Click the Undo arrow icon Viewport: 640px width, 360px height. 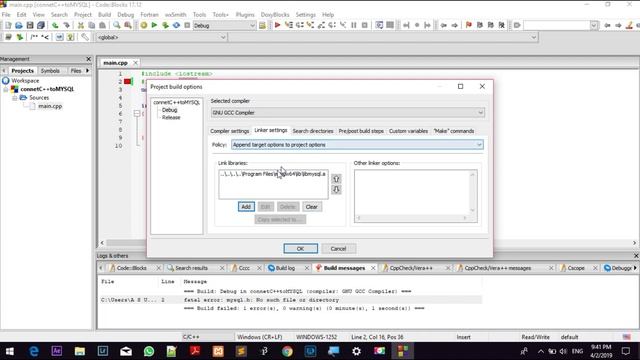click(x=55, y=25)
